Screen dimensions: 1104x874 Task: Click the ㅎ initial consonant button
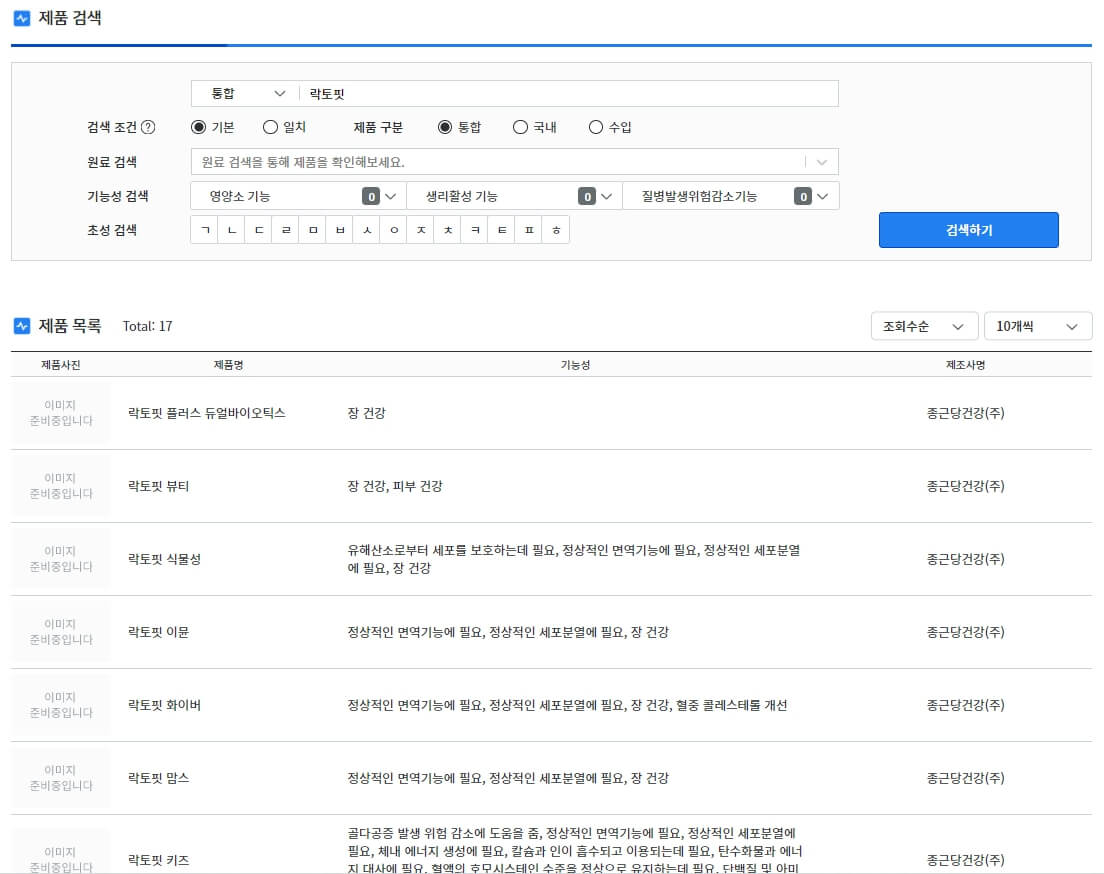click(556, 230)
